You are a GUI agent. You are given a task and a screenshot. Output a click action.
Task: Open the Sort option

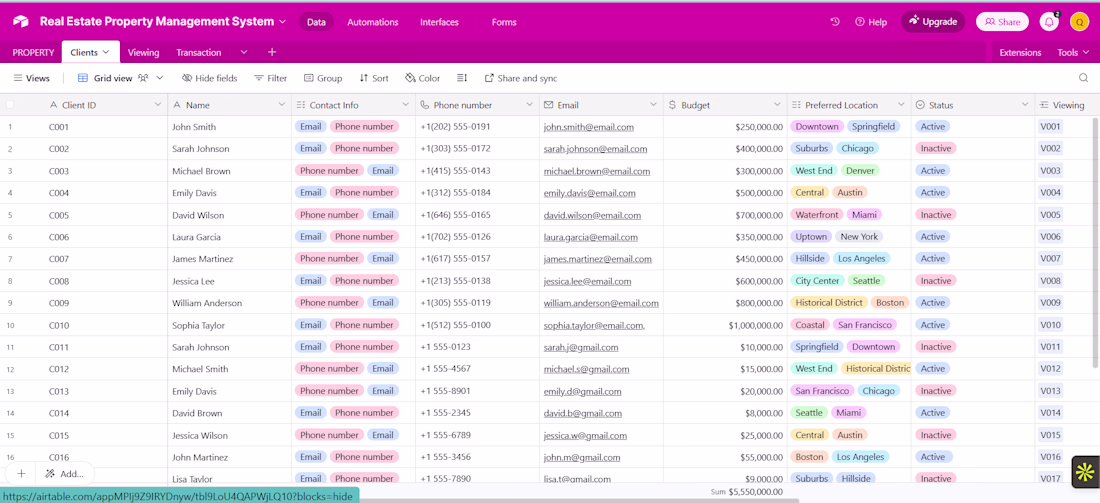[x=374, y=78]
